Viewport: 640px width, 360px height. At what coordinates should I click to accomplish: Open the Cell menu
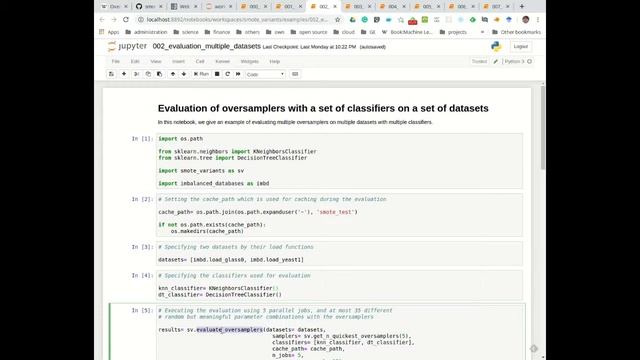pyautogui.click(x=200, y=62)
